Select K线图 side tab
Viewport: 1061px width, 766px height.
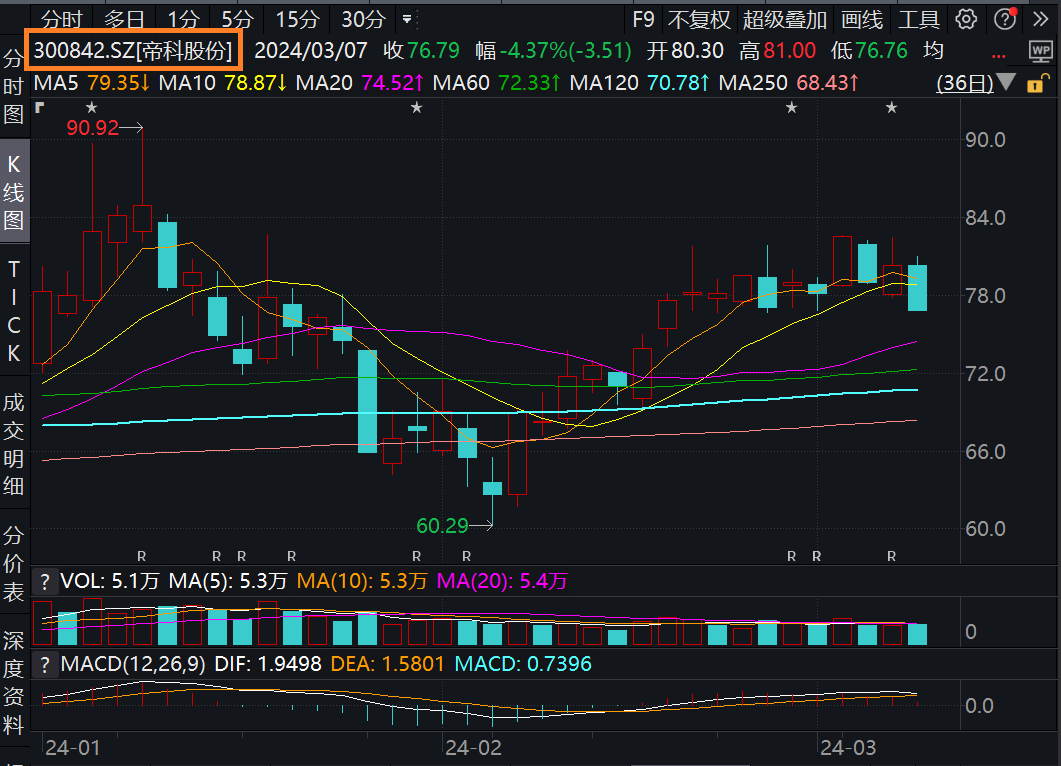[14, 192]
